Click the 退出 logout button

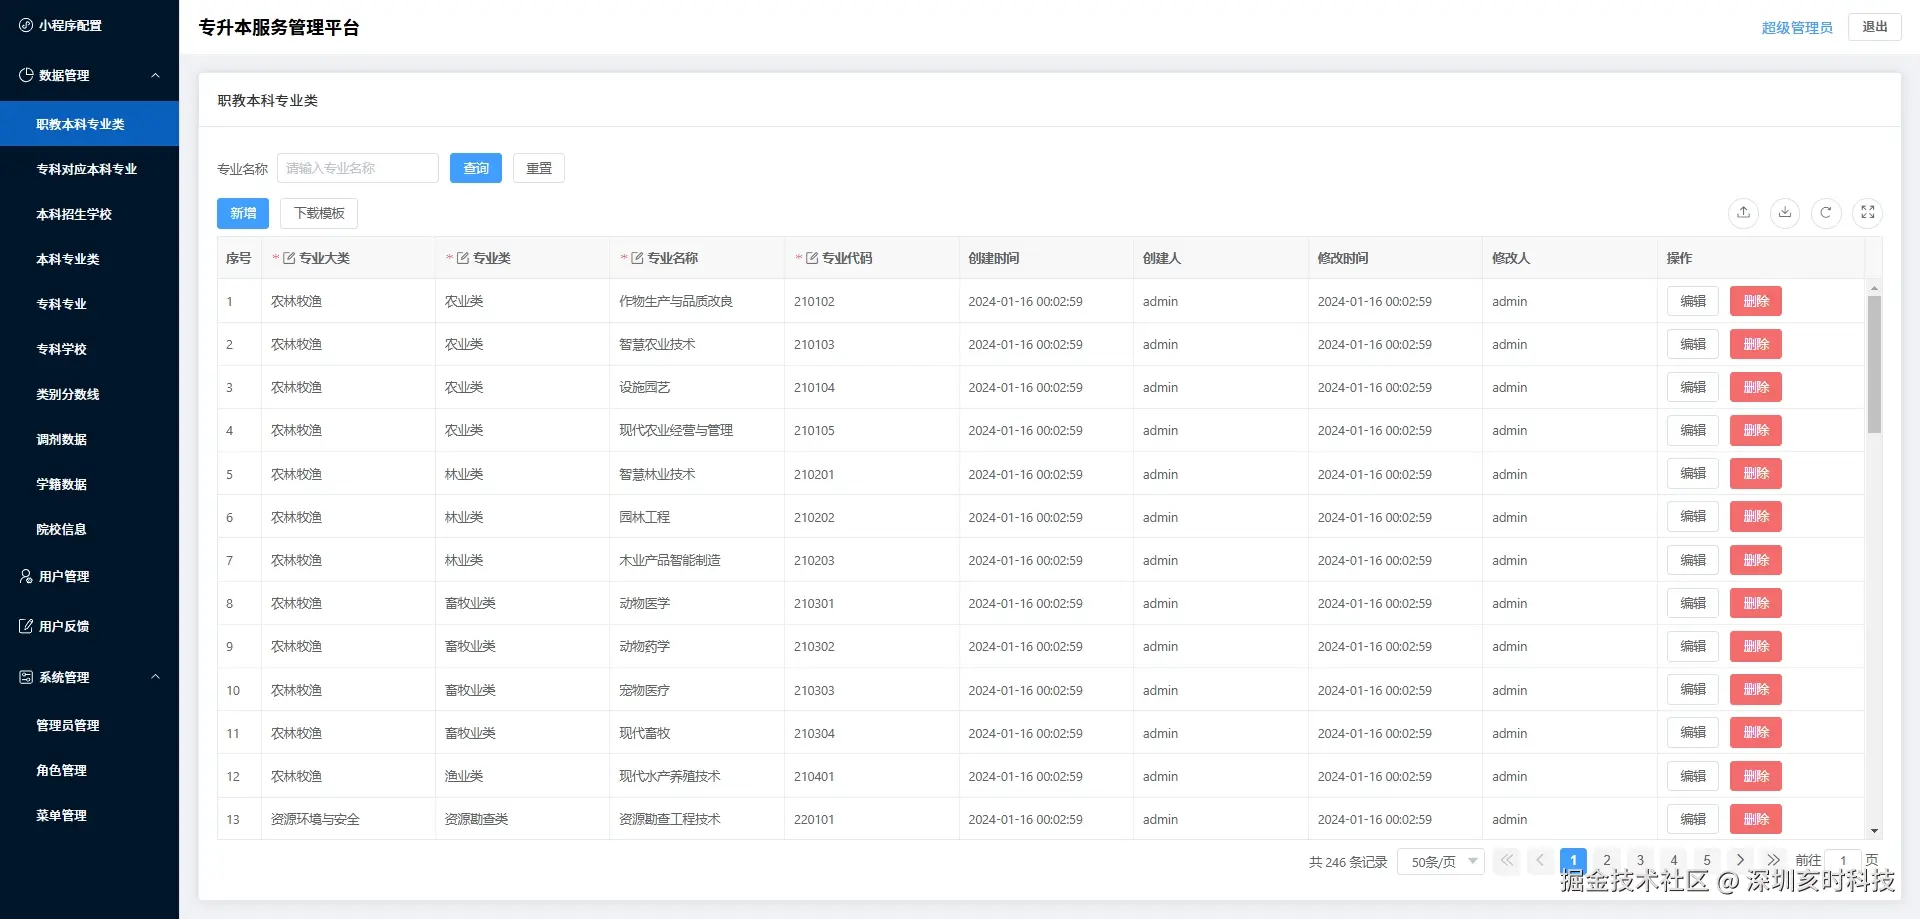pyautogui.click(x=1875, y=27)
